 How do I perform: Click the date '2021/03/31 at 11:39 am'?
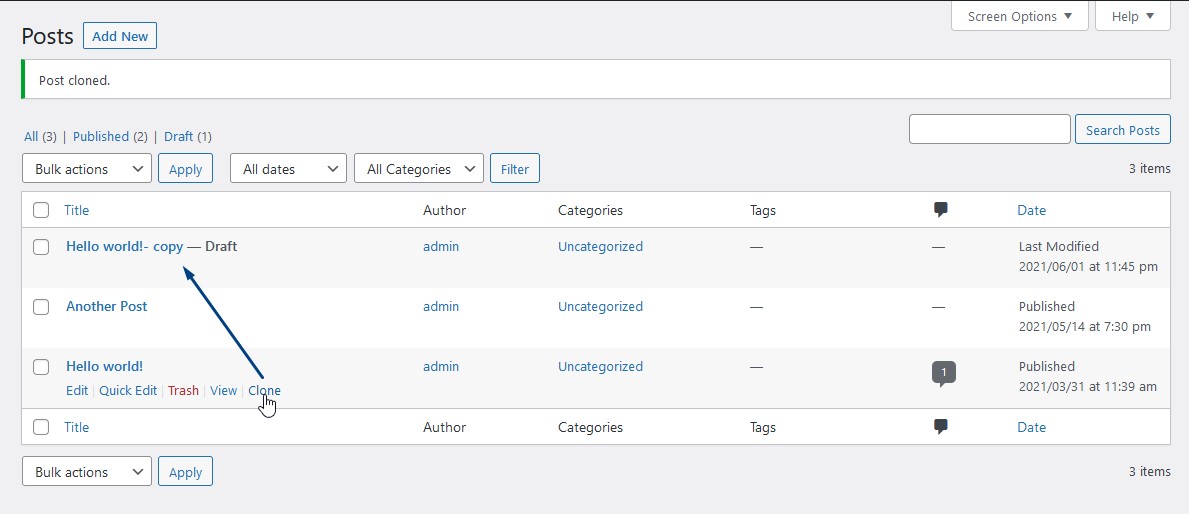coord(1088,387)
